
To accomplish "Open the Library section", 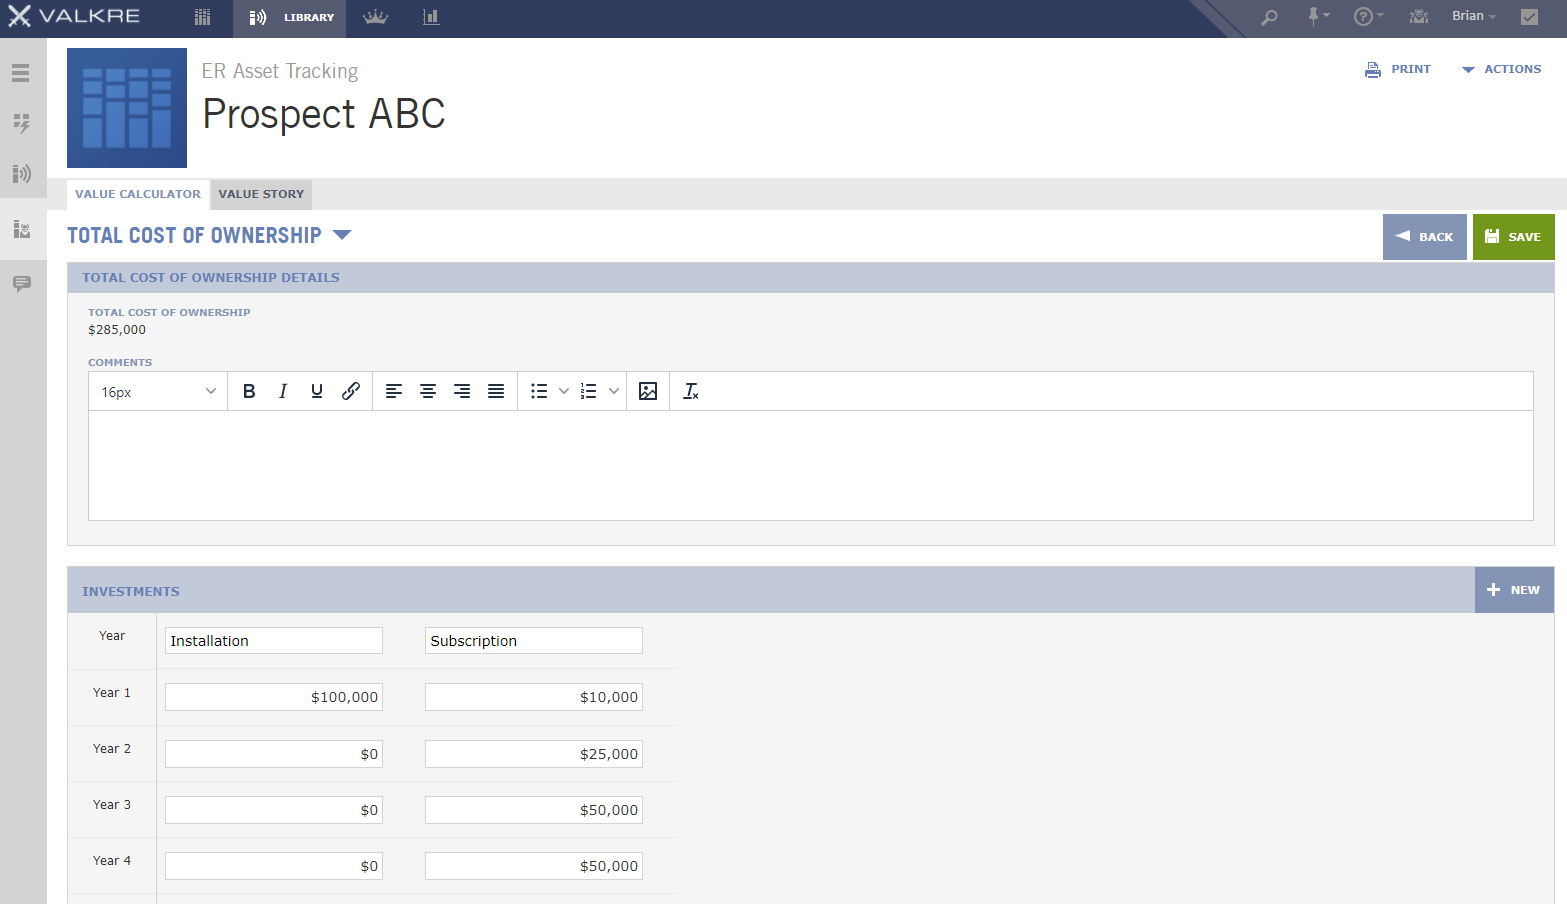I will click(290, 18).
